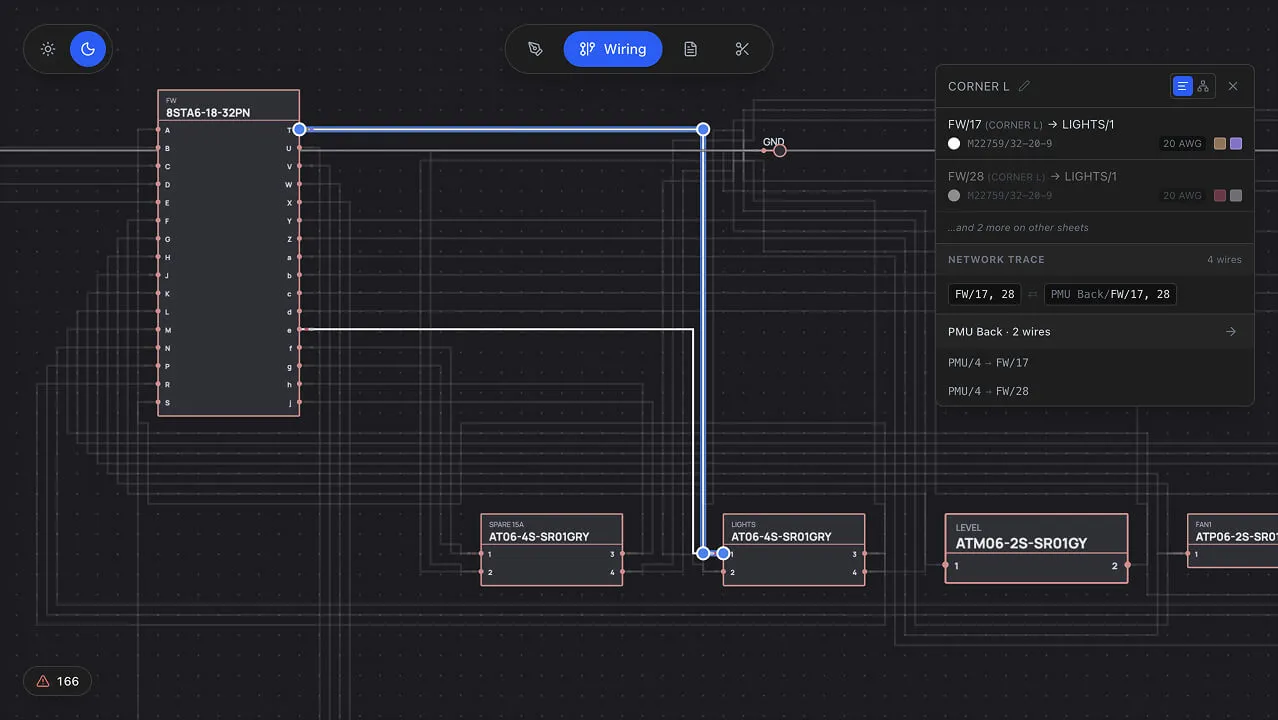The image size is (1278, 720).
Task: Click the PMU Back/FW/17, 28 trace chip
Action: click(1110, 294)
